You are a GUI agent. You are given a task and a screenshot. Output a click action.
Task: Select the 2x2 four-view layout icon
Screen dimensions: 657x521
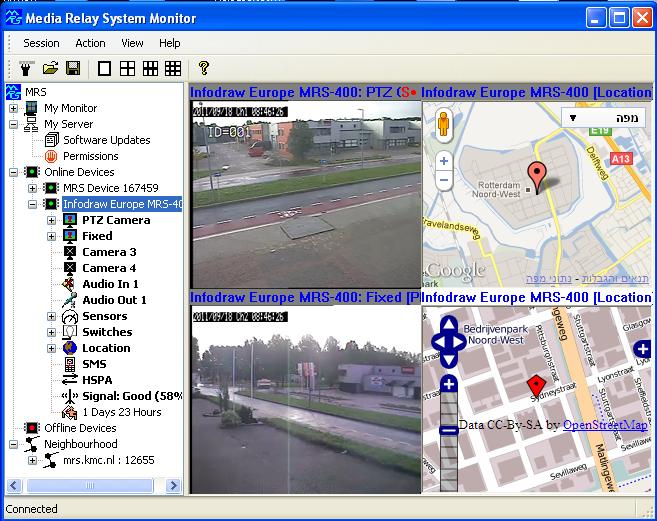(127, 68)
